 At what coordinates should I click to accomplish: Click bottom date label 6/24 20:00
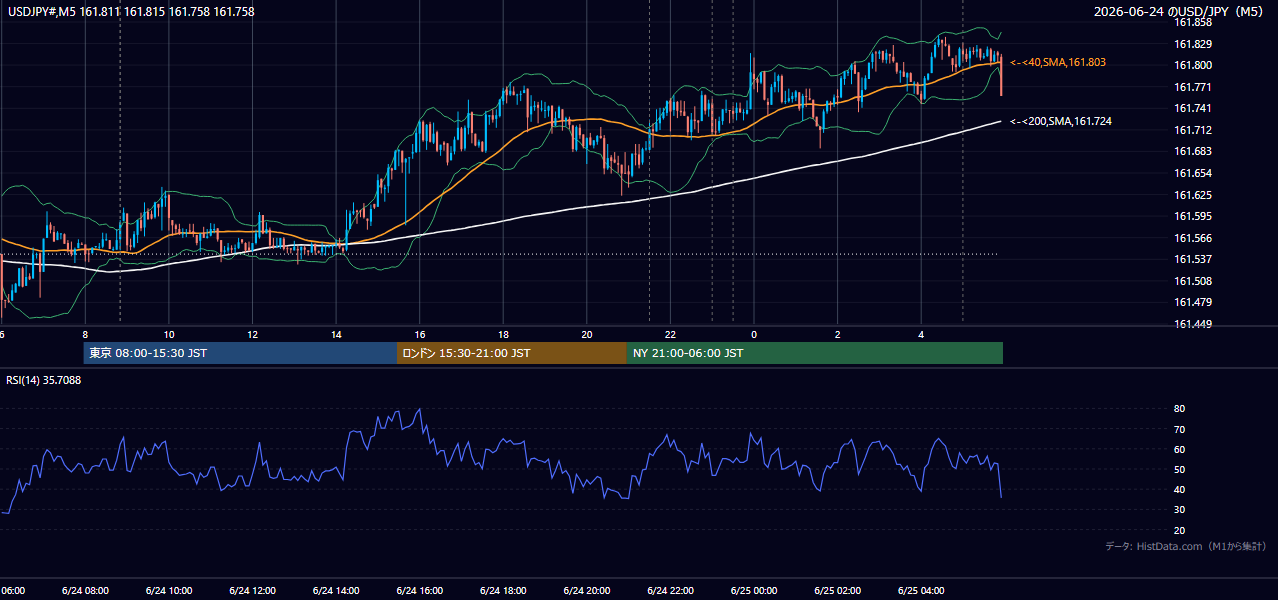coord(587,590)
